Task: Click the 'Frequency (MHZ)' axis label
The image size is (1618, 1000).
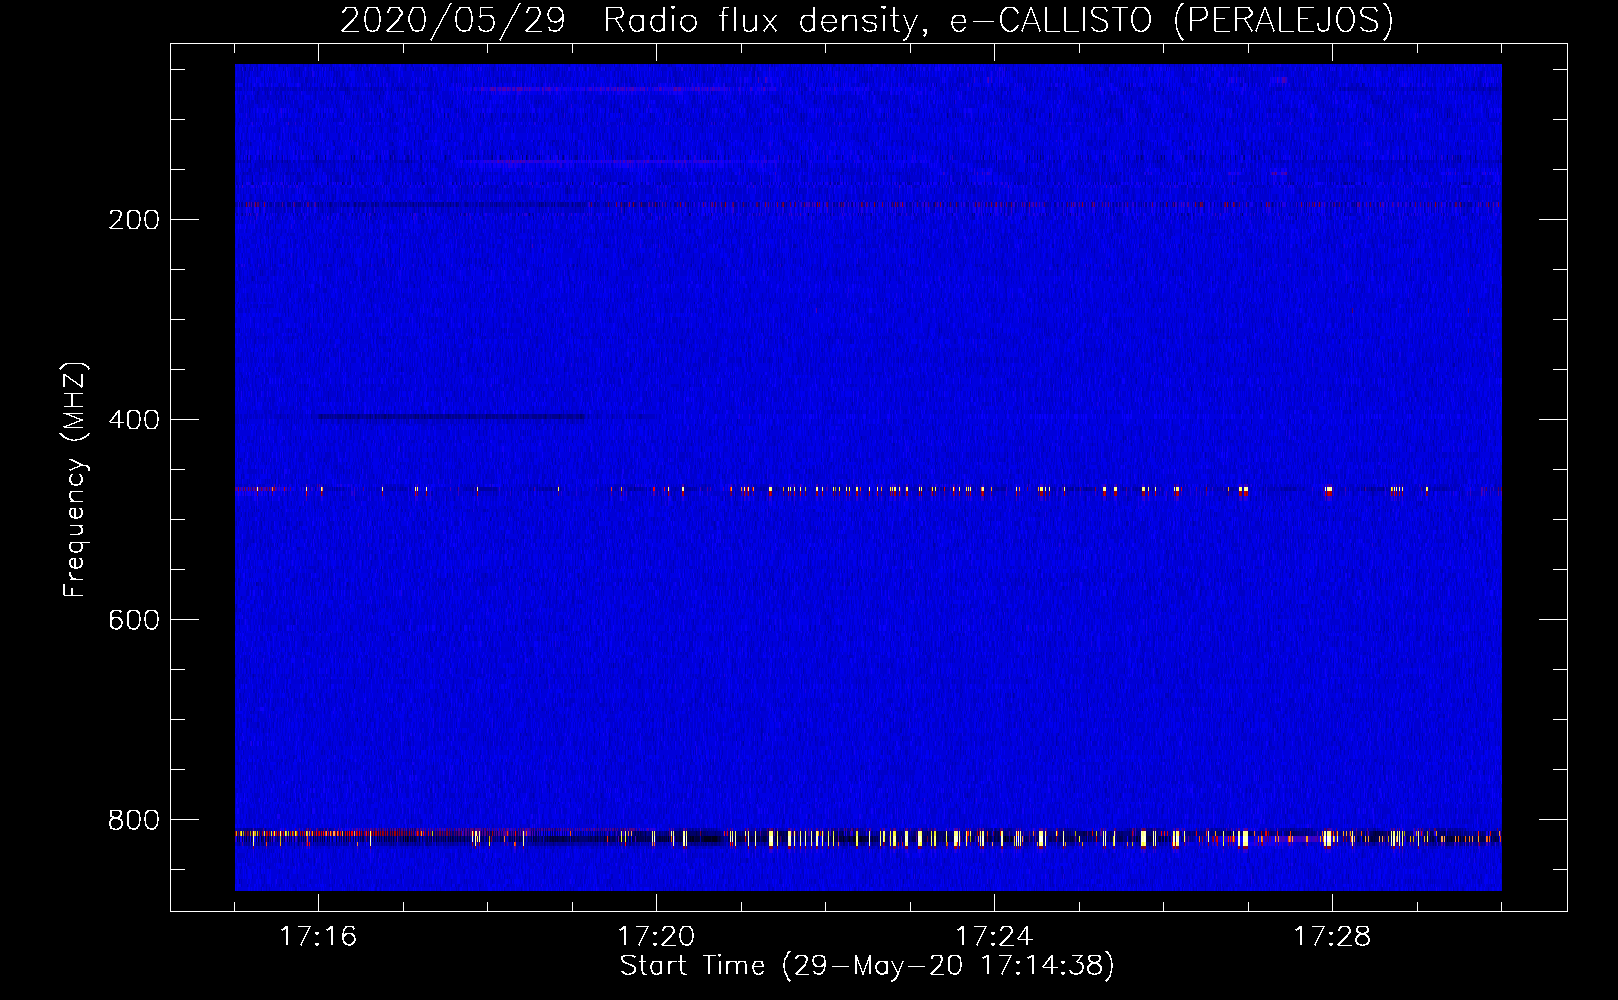Action: point(75,480)
